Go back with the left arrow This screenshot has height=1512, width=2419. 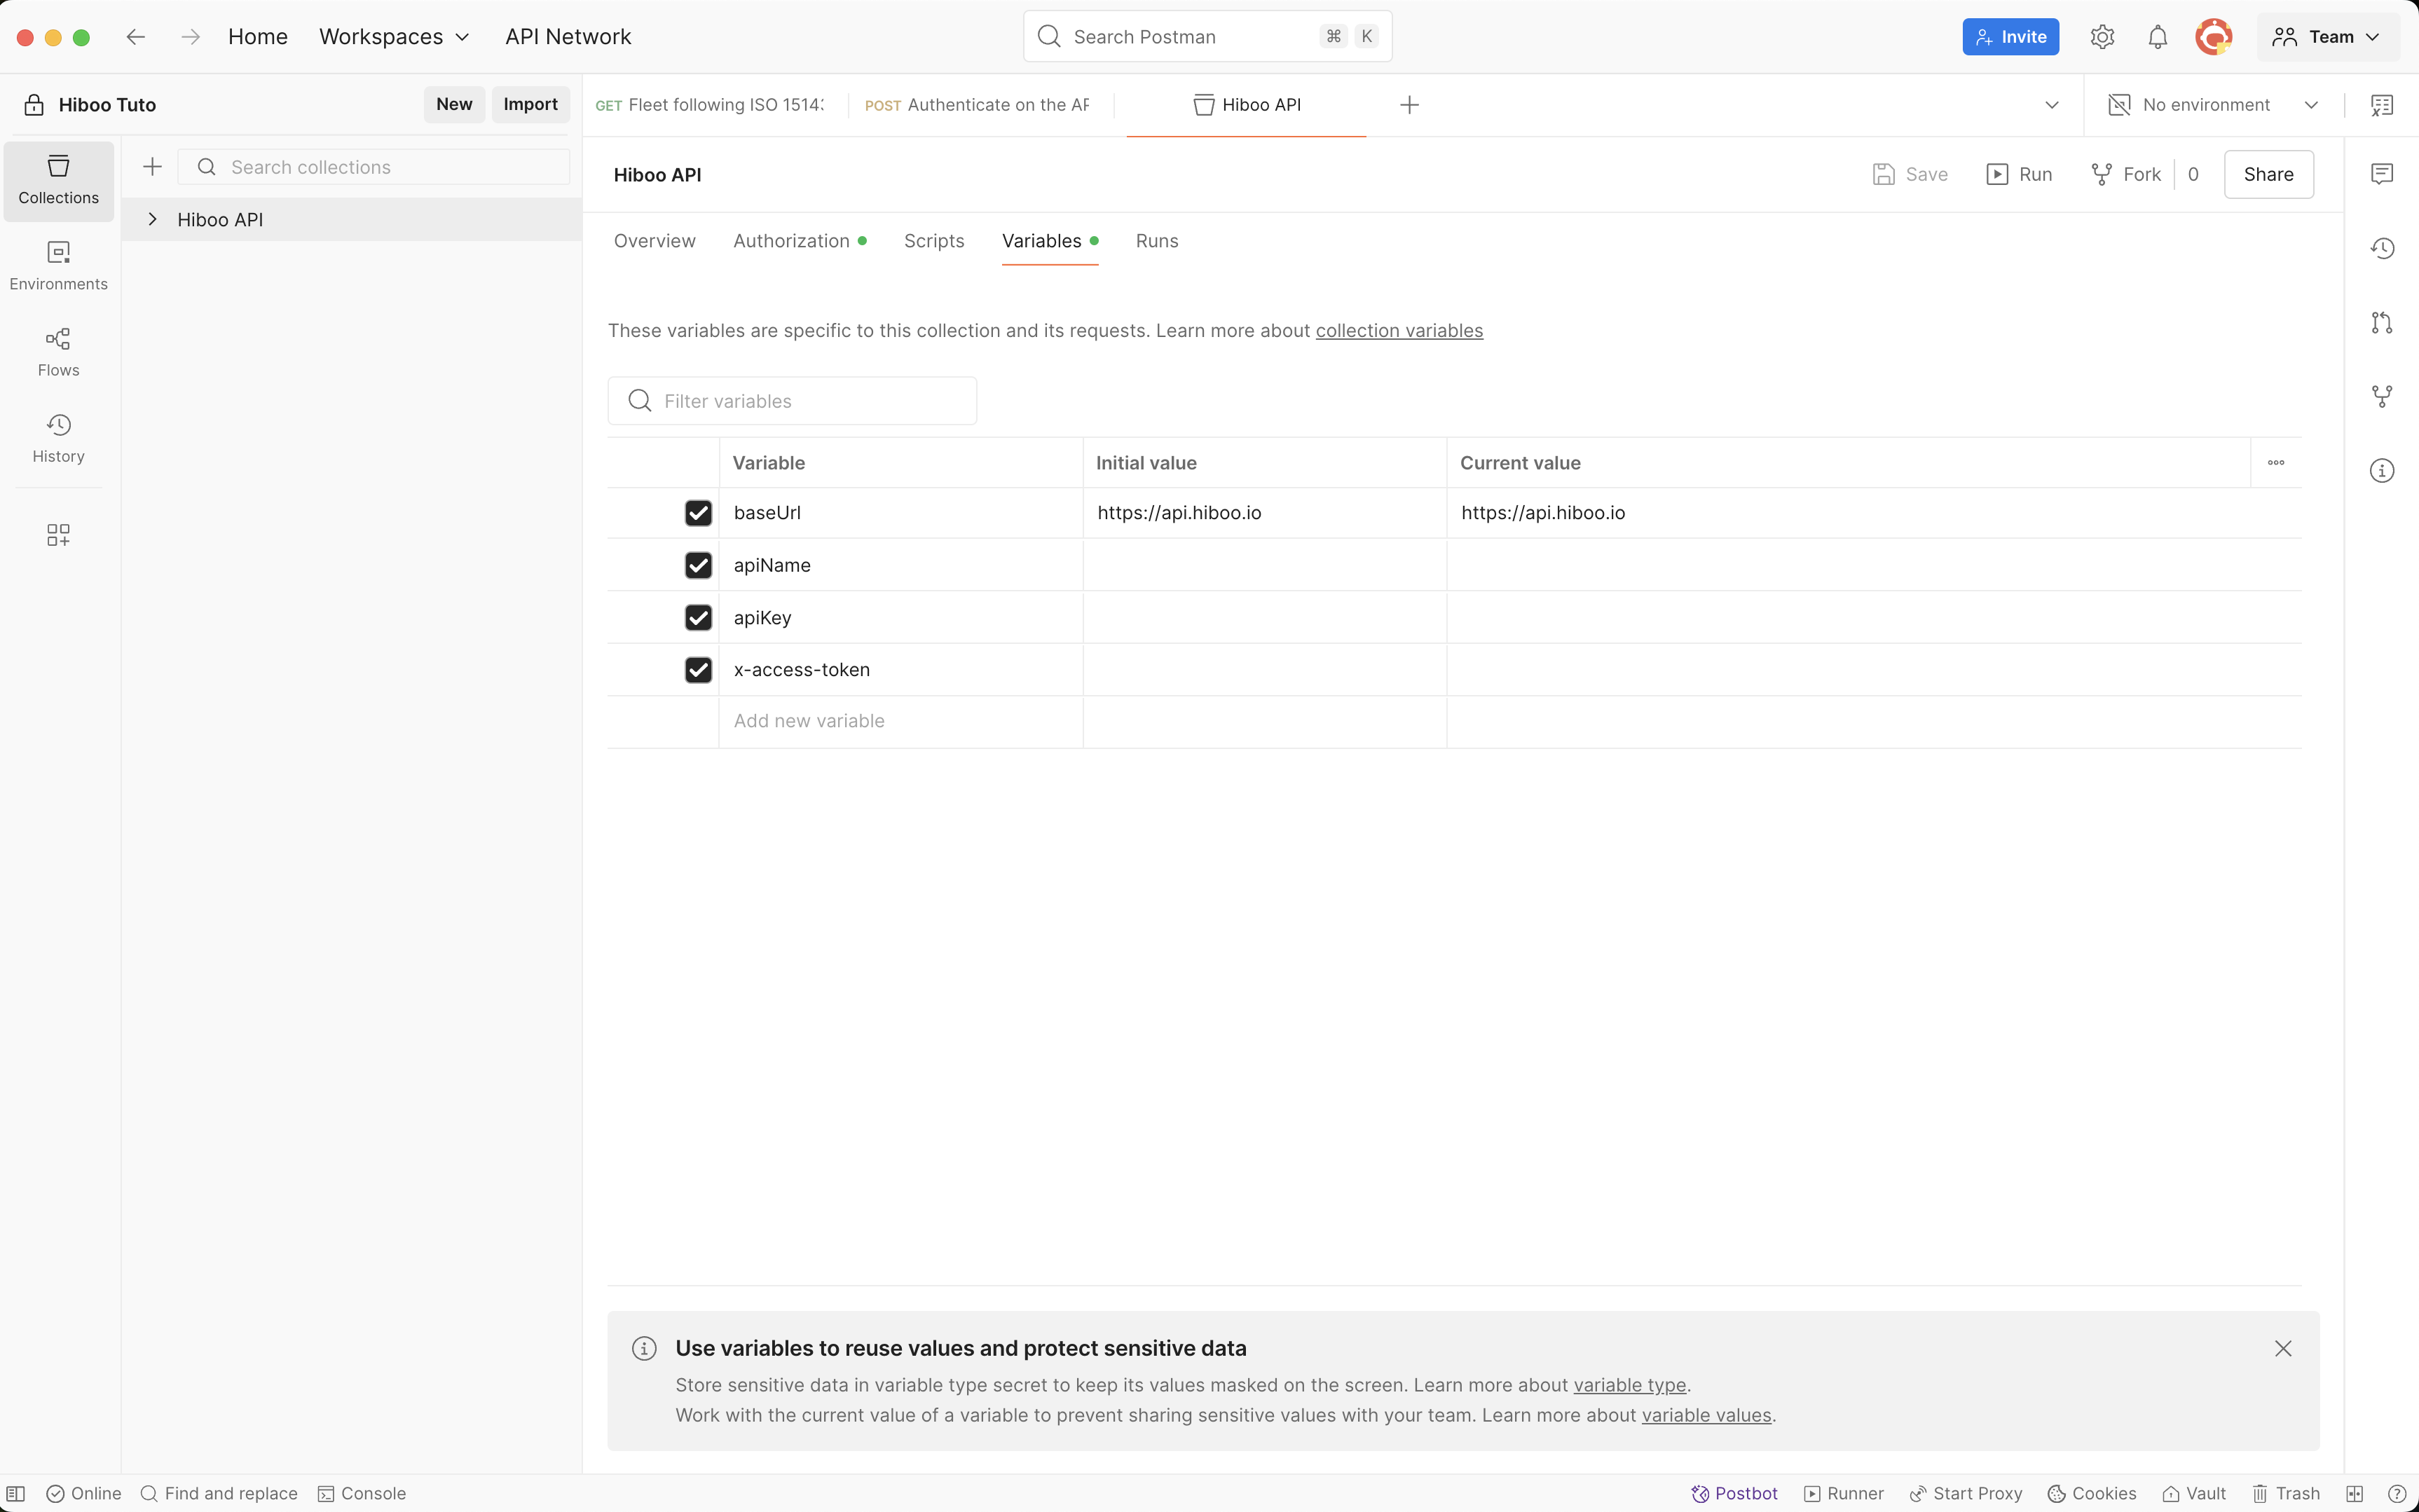pyautogui.click(x=136, y=37)
